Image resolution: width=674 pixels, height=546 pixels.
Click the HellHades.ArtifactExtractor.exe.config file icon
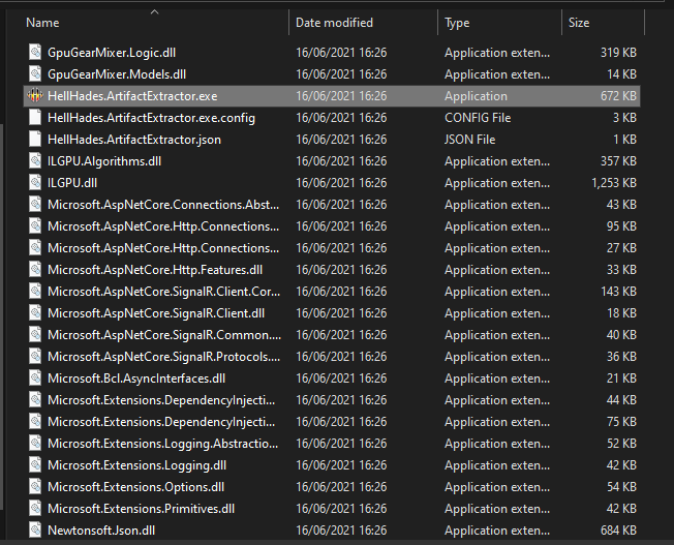(x=35, y=118)
